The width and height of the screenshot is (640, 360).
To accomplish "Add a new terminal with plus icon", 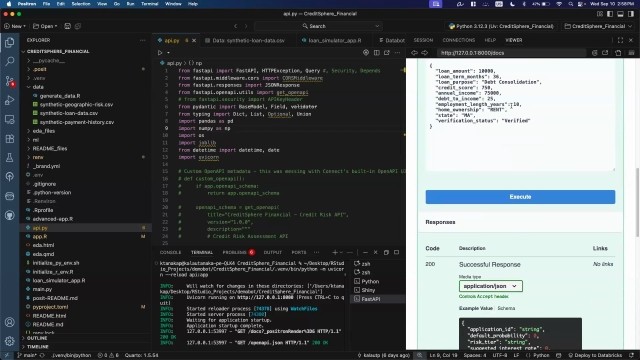I will tap(335, 252).
